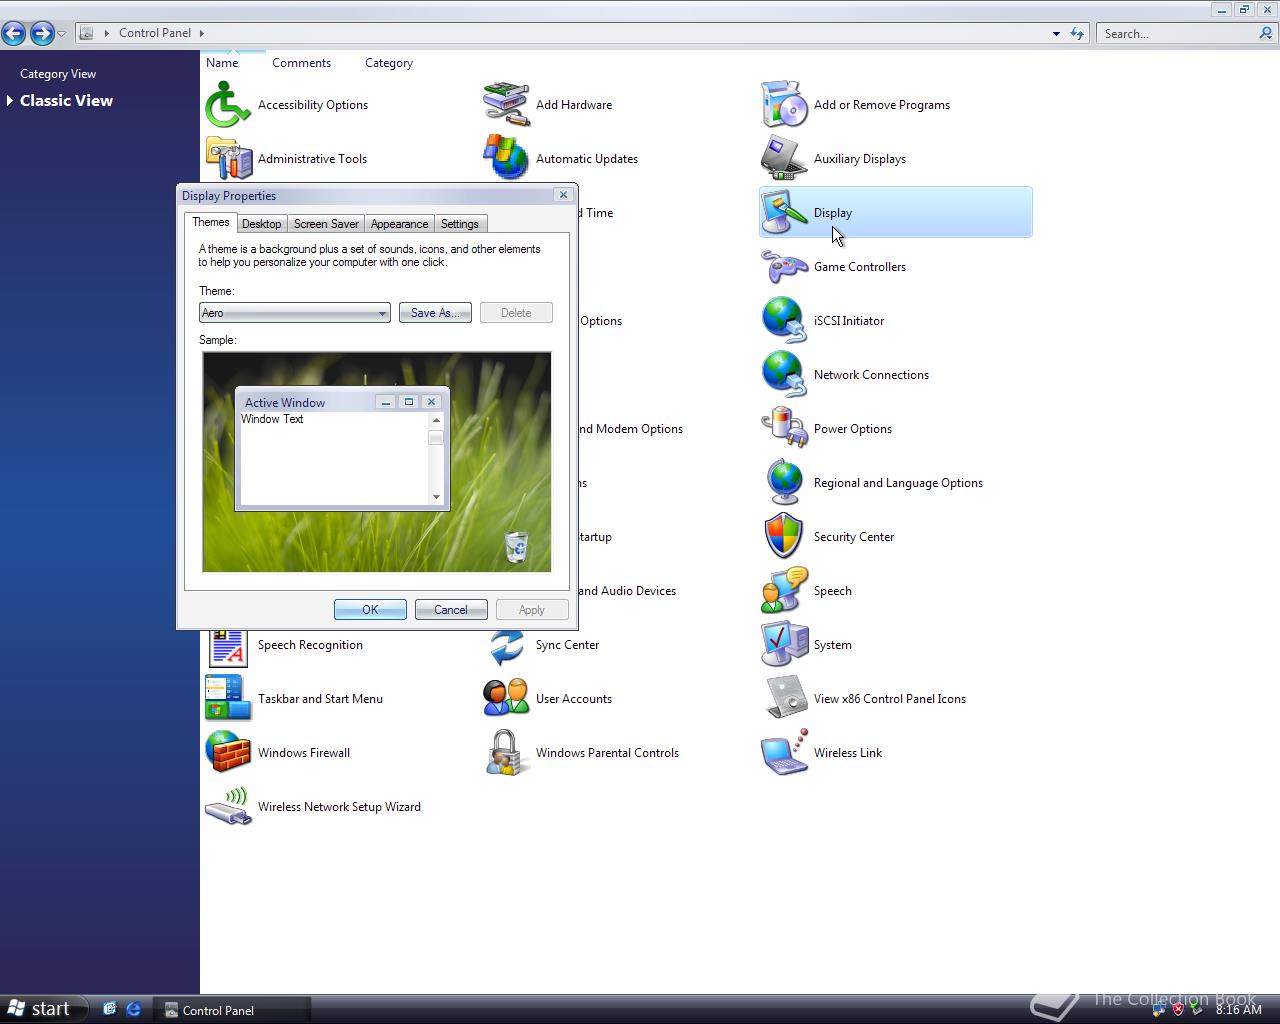Open the User Accounts icon
This screenshot has width=1280, height=1024.
tap(506, 699)
